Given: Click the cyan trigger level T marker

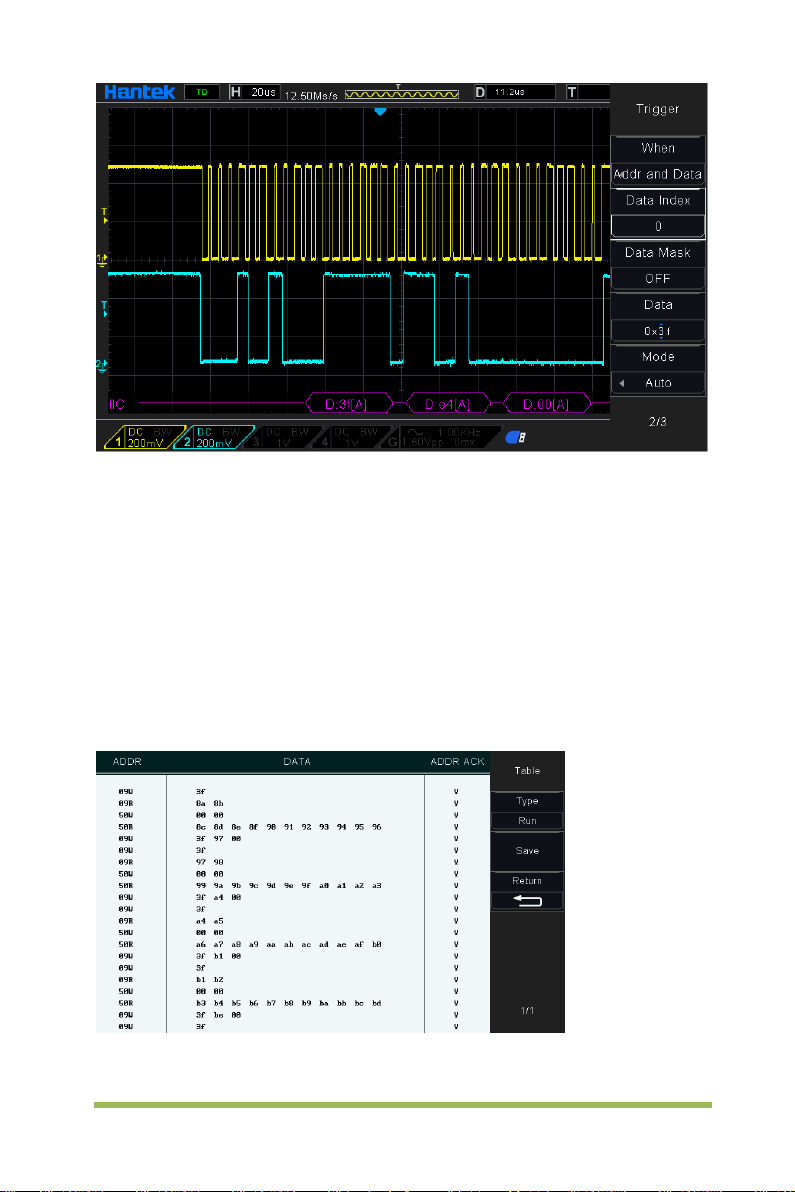Looking at the screenshot, I should 105,309.
